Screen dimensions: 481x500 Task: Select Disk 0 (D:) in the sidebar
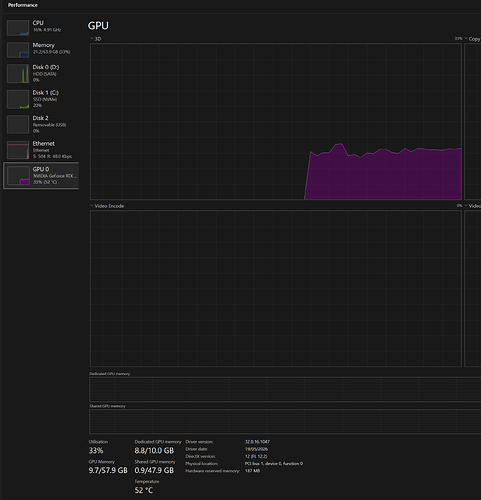[41, 73]
